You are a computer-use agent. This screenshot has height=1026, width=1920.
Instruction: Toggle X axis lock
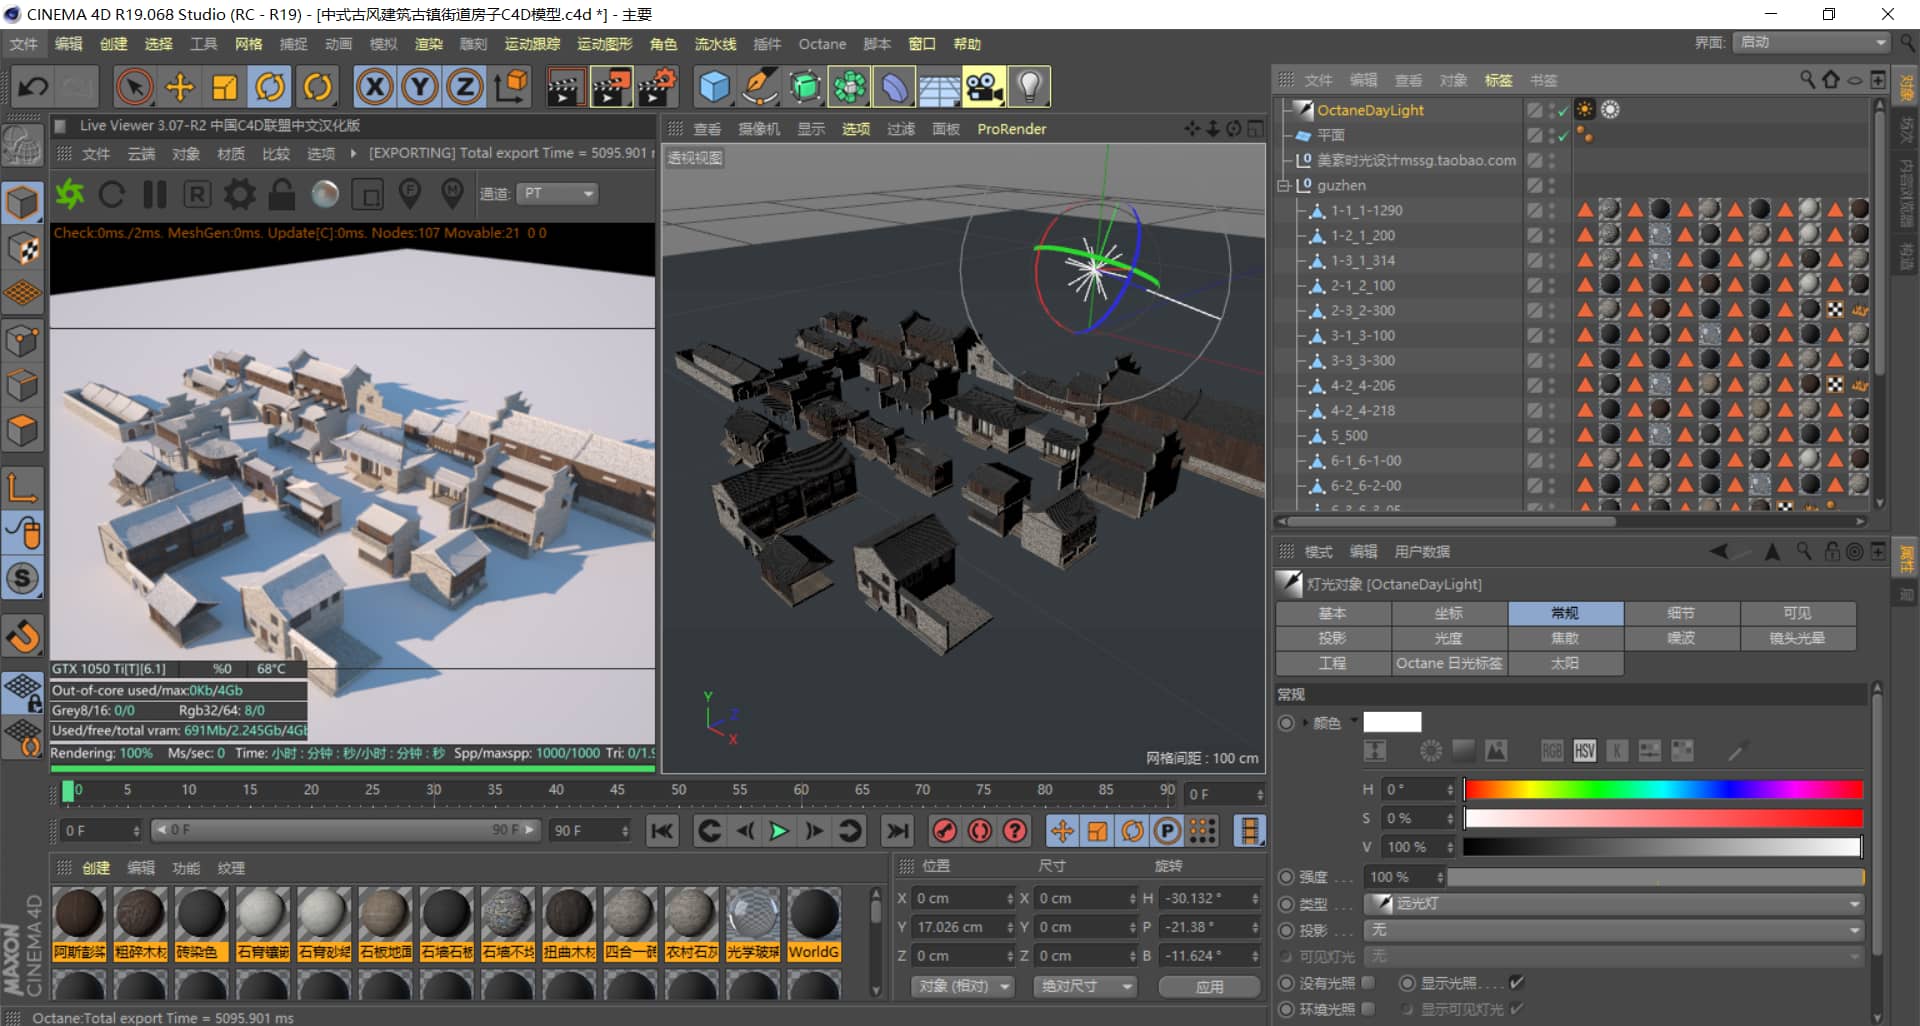(x=375, y=87)
